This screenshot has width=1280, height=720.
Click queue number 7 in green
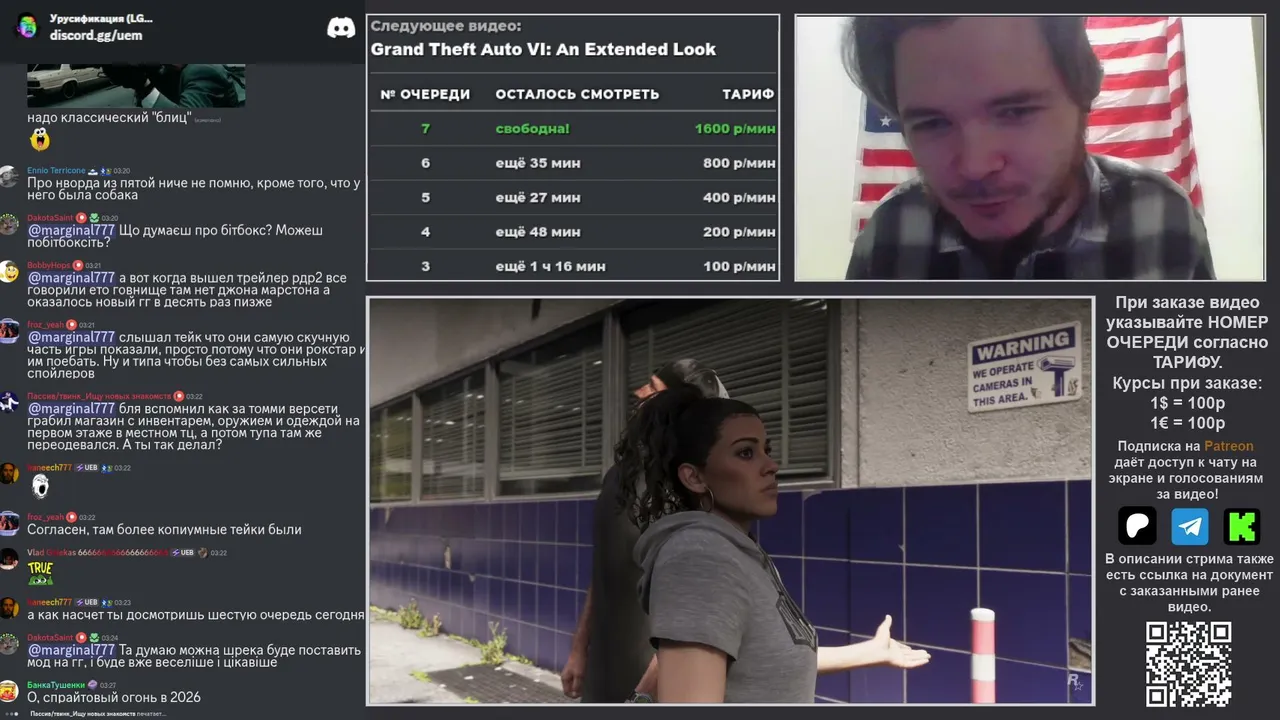pos(425,129)
